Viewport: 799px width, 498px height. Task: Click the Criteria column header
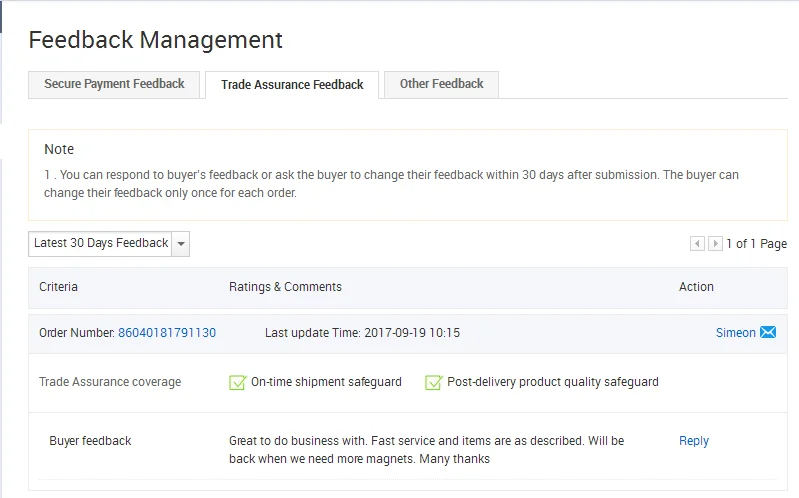58,287
